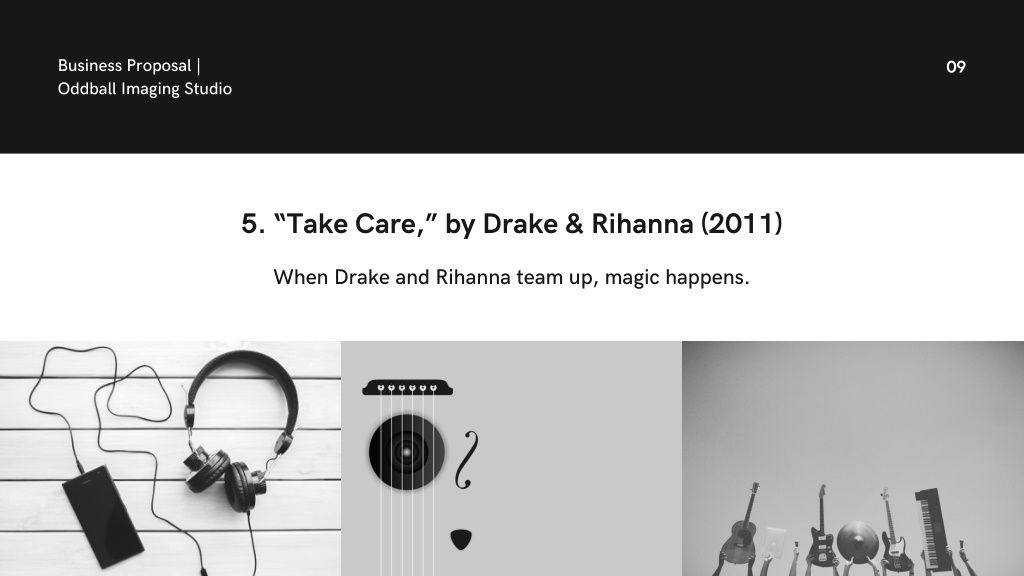Click the keyboard synthesizer in right photo
The width and height of the screenshot is (1024, 576).
(935, 530)
